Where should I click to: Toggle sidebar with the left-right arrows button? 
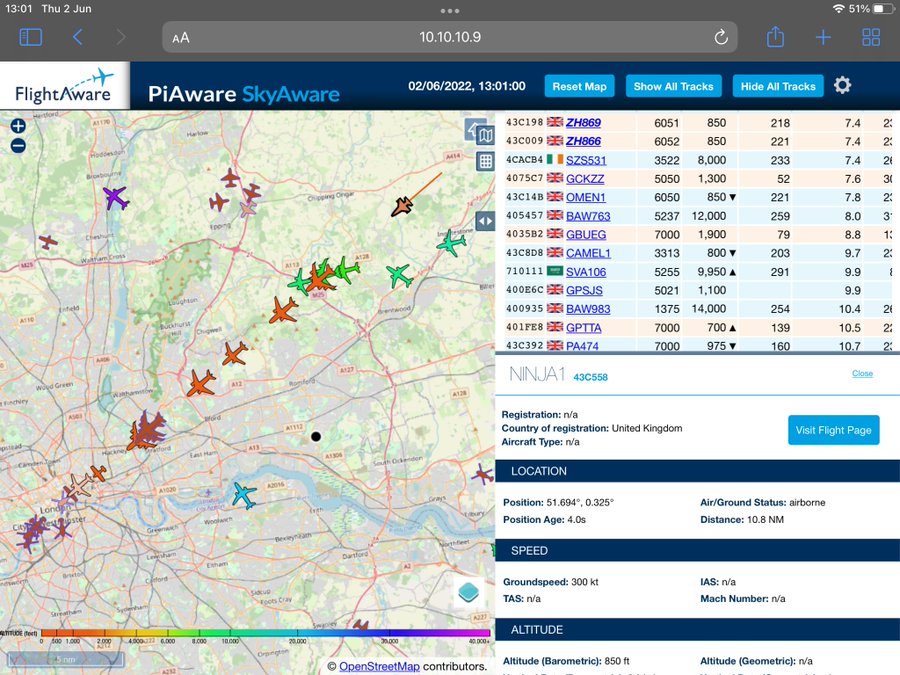point(486,221)
